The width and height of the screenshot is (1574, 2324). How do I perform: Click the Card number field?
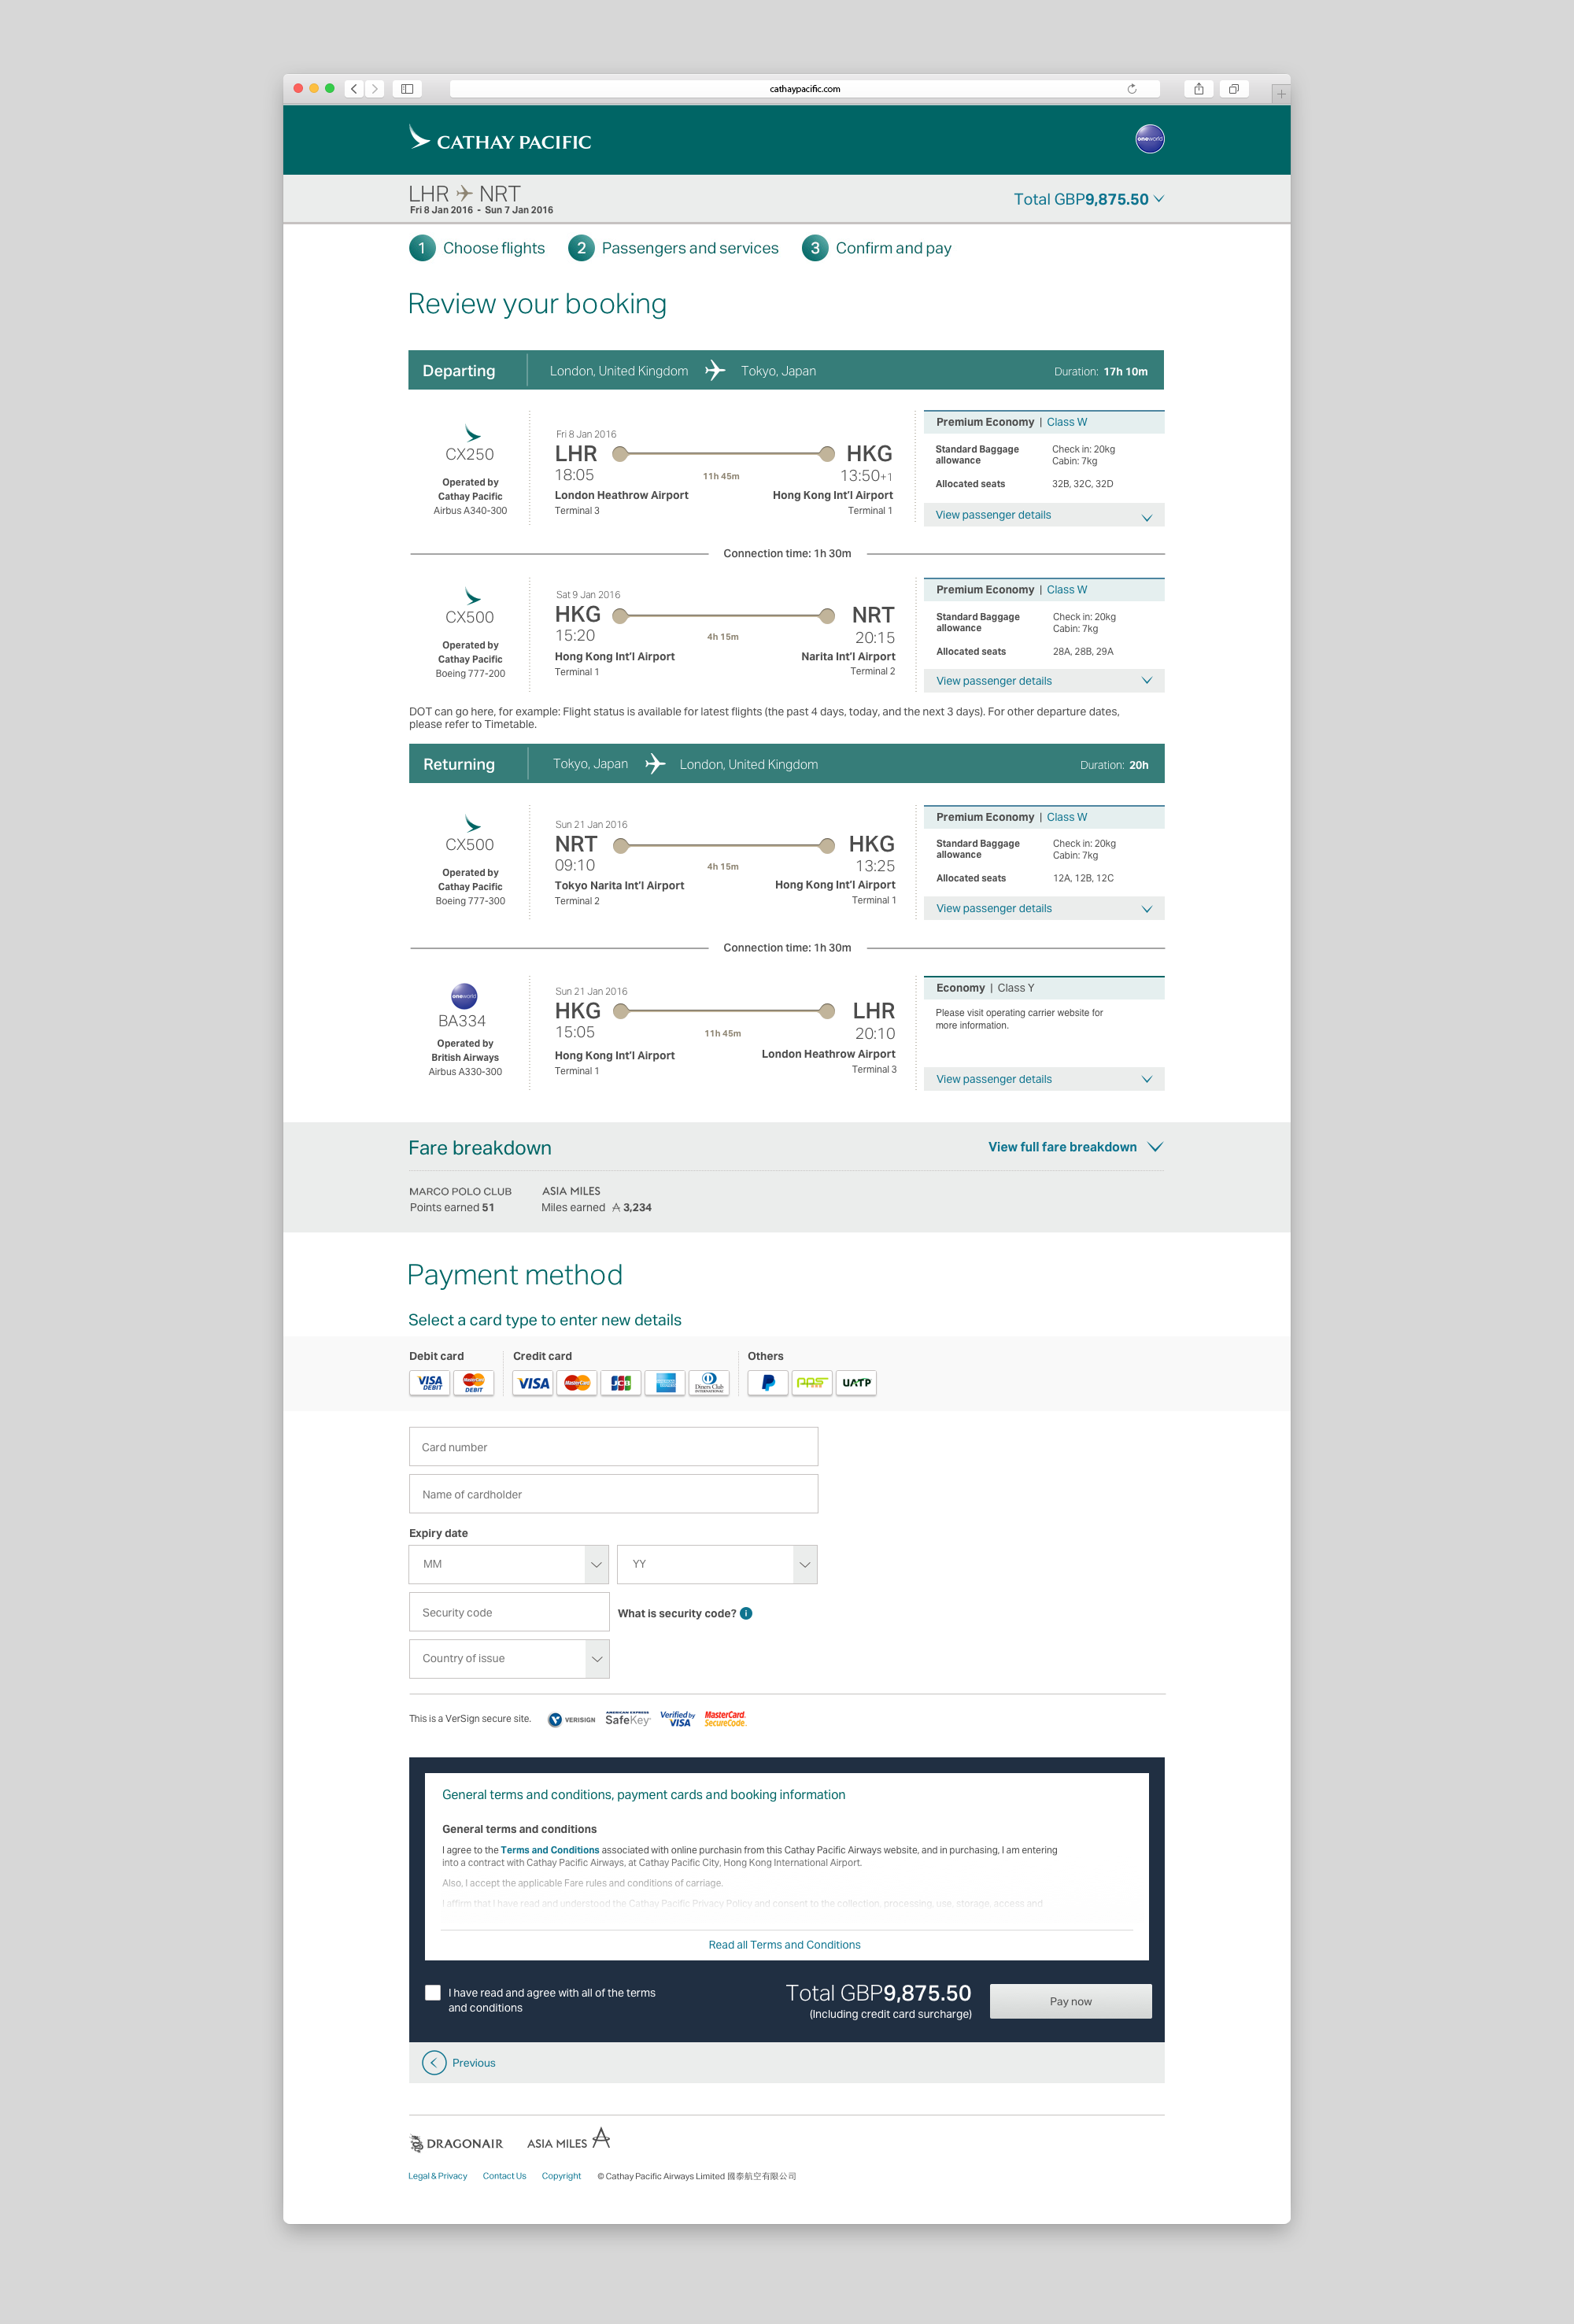coord(613,1447)
